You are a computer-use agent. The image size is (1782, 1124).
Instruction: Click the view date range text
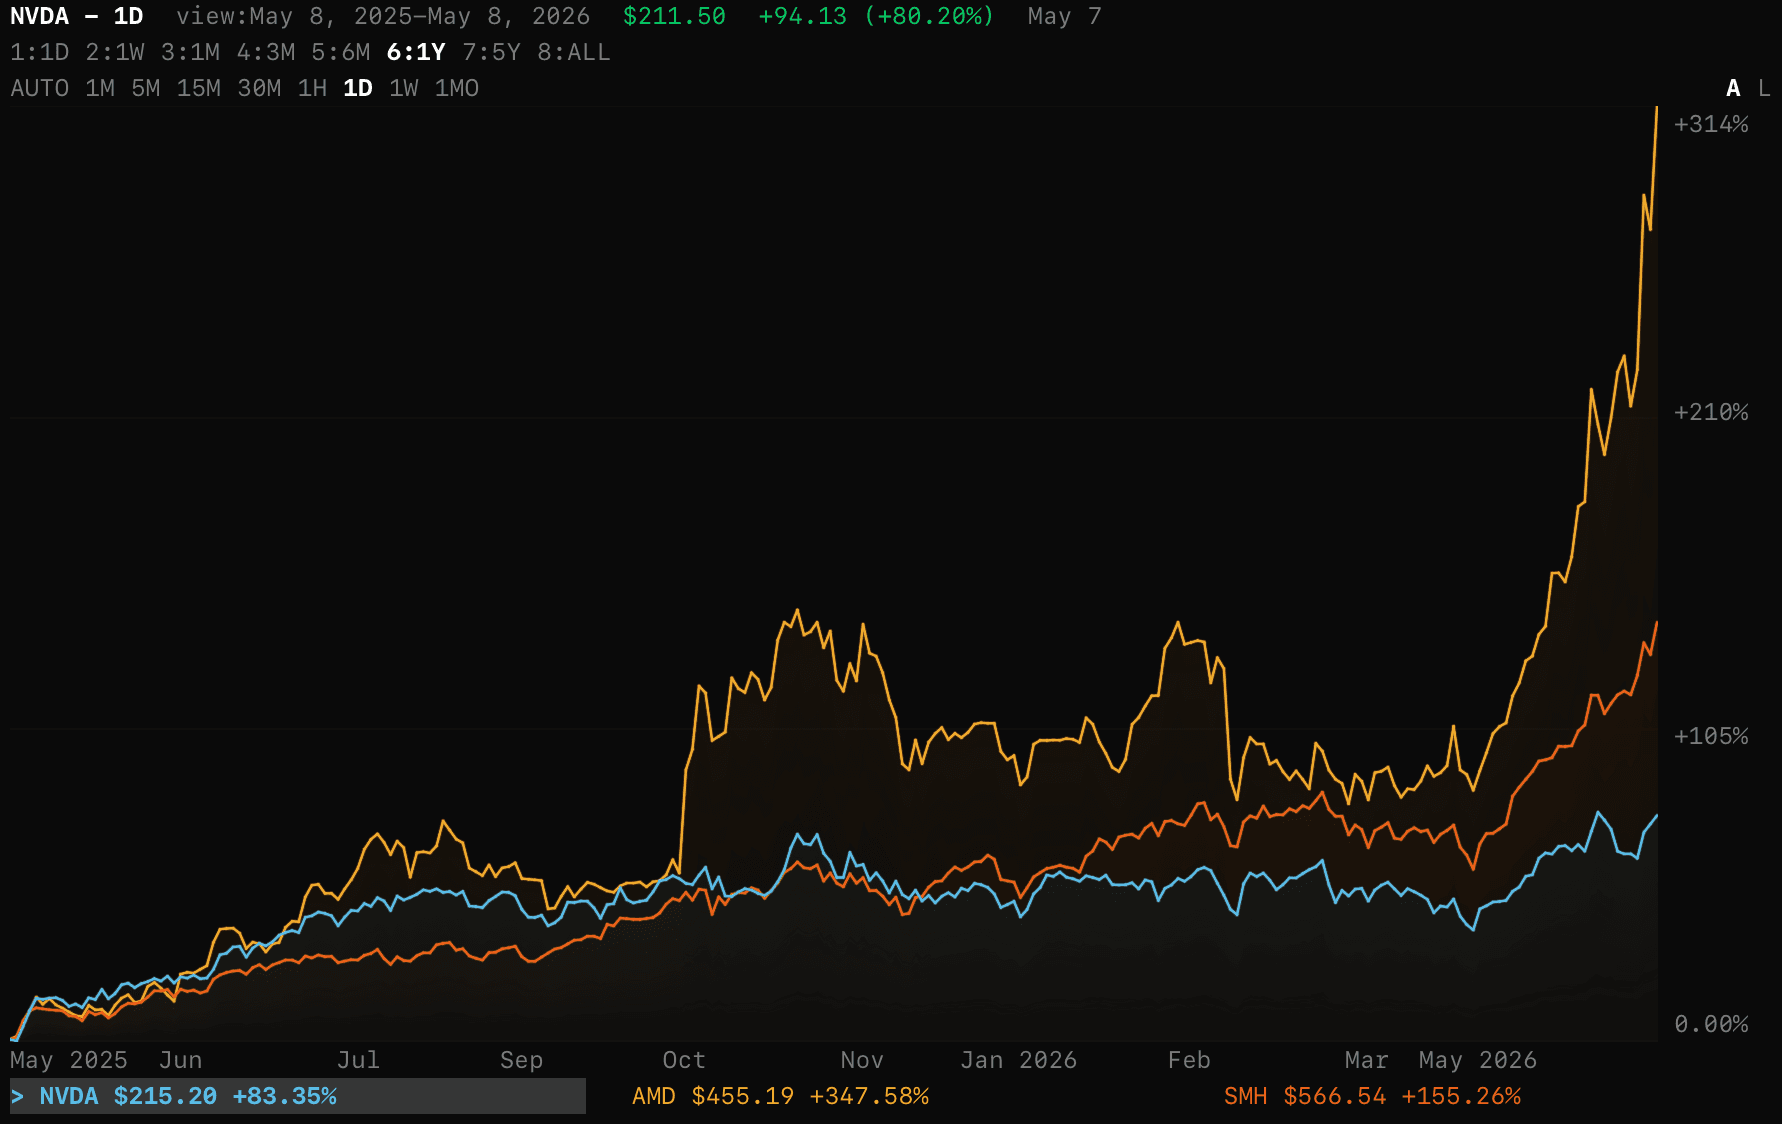(383, 16)
